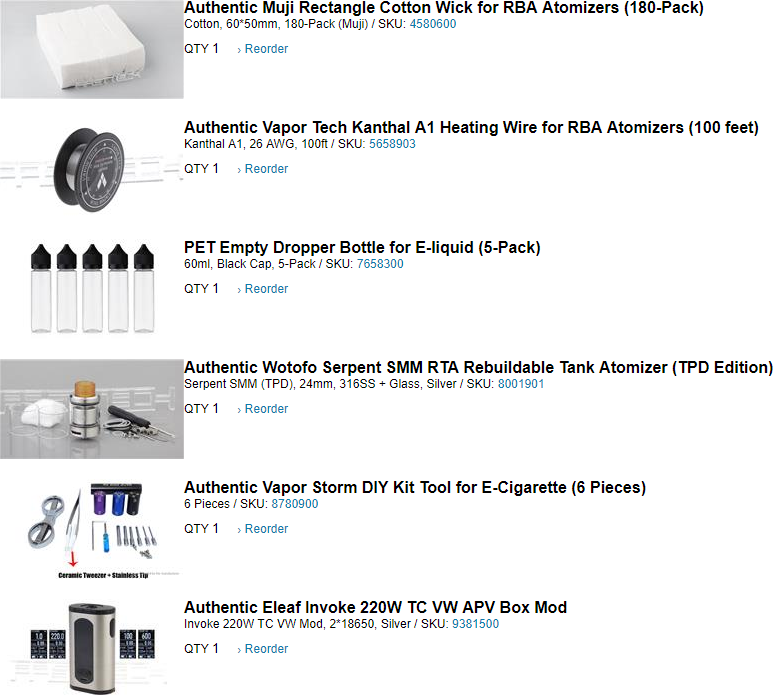Click the DIY tool kit thumbnail
This screenshot has height=696, width=783.
click(92, 529)
